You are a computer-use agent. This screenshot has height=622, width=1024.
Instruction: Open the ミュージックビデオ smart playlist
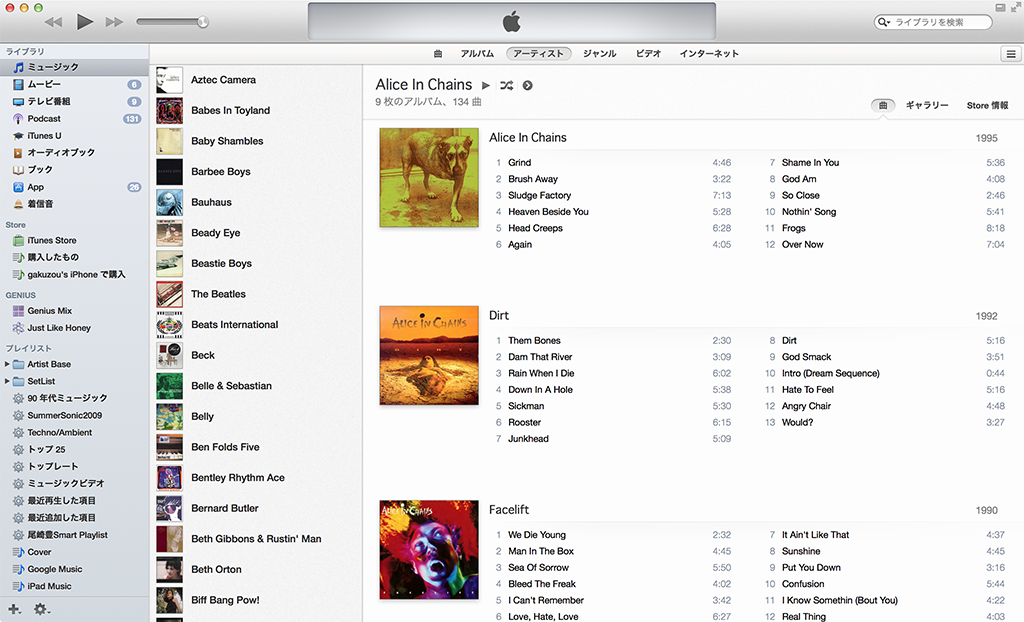pyautogui.click(x=74, y=483)
